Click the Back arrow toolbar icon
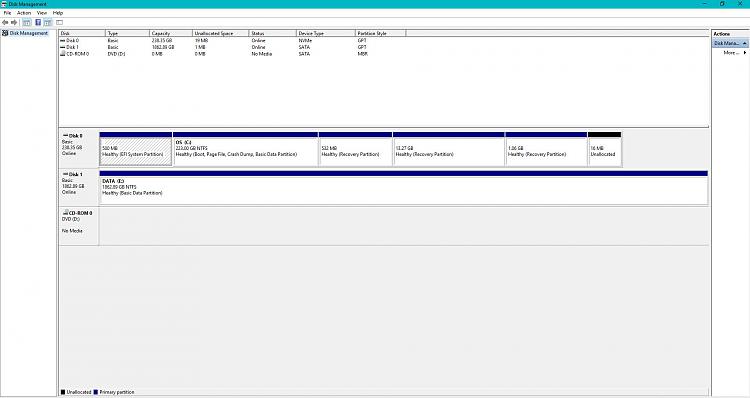Screen dimensions: 750x398 [x=5, y=22]
